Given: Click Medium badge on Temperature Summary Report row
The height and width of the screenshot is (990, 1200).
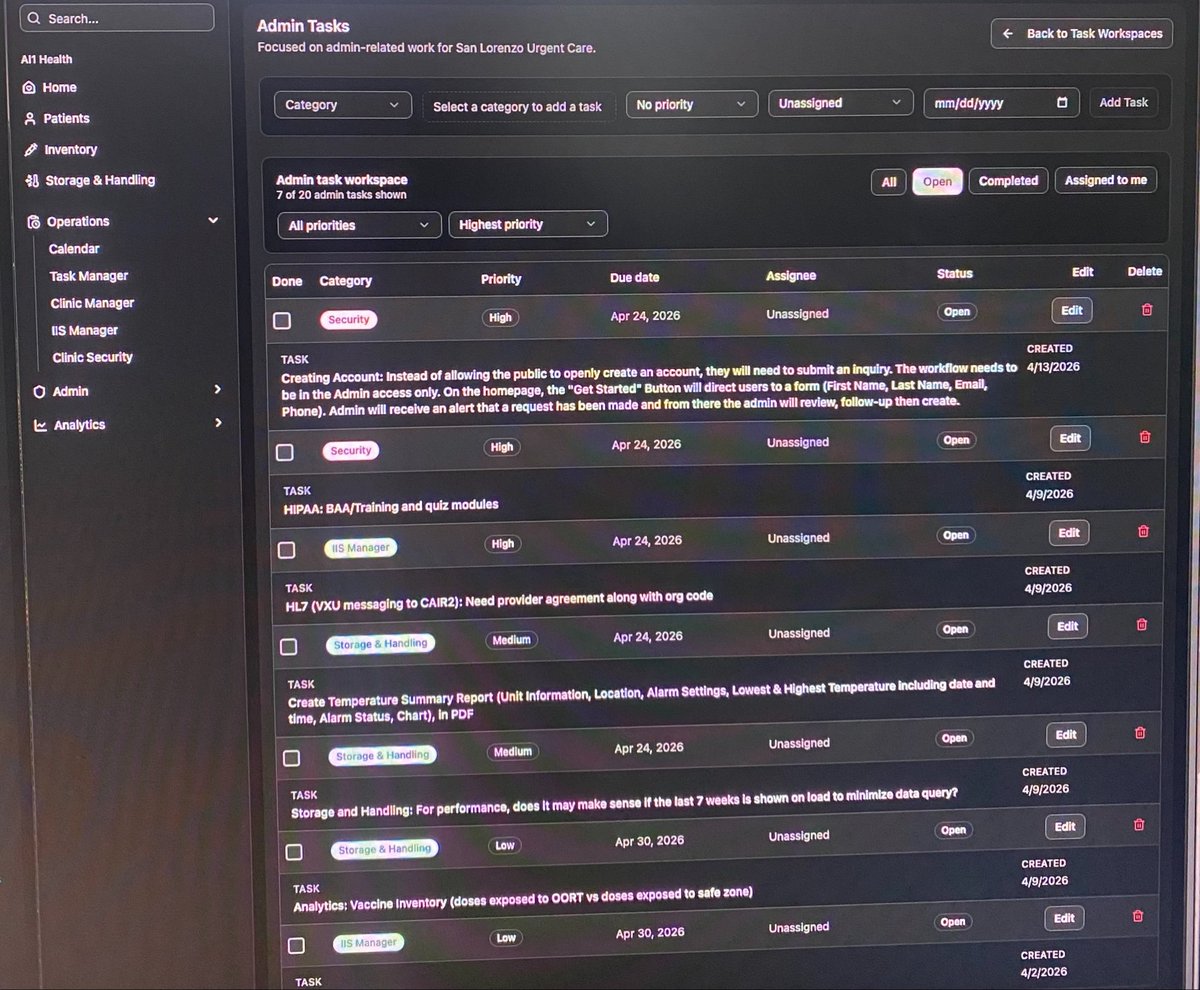Looking at the screenshot, I should pyautogui.click(x=511, y=639).
